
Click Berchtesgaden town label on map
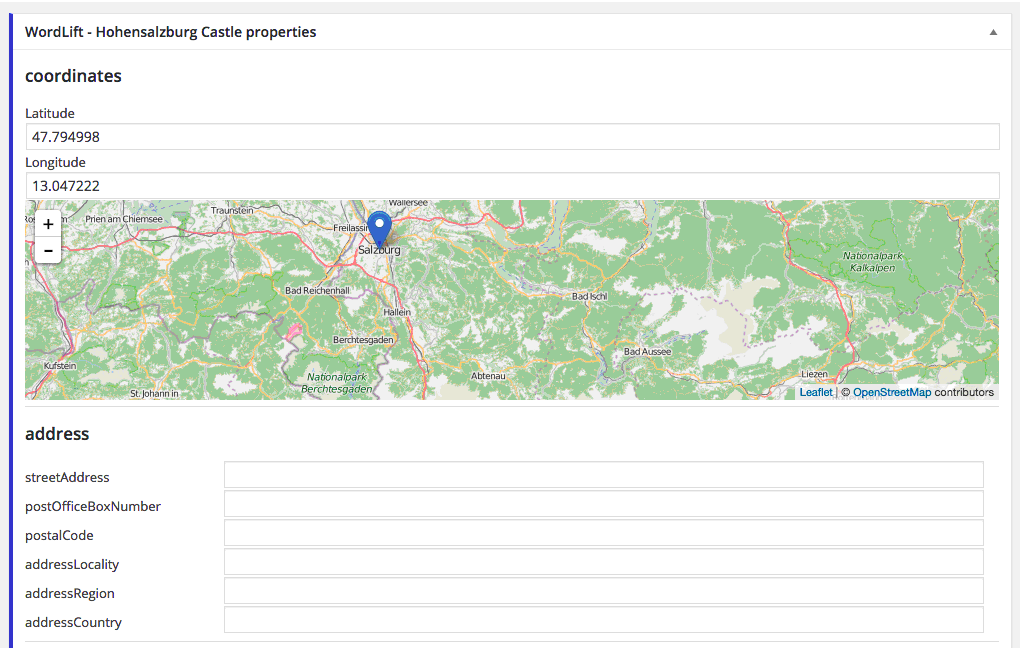point(363,340)
